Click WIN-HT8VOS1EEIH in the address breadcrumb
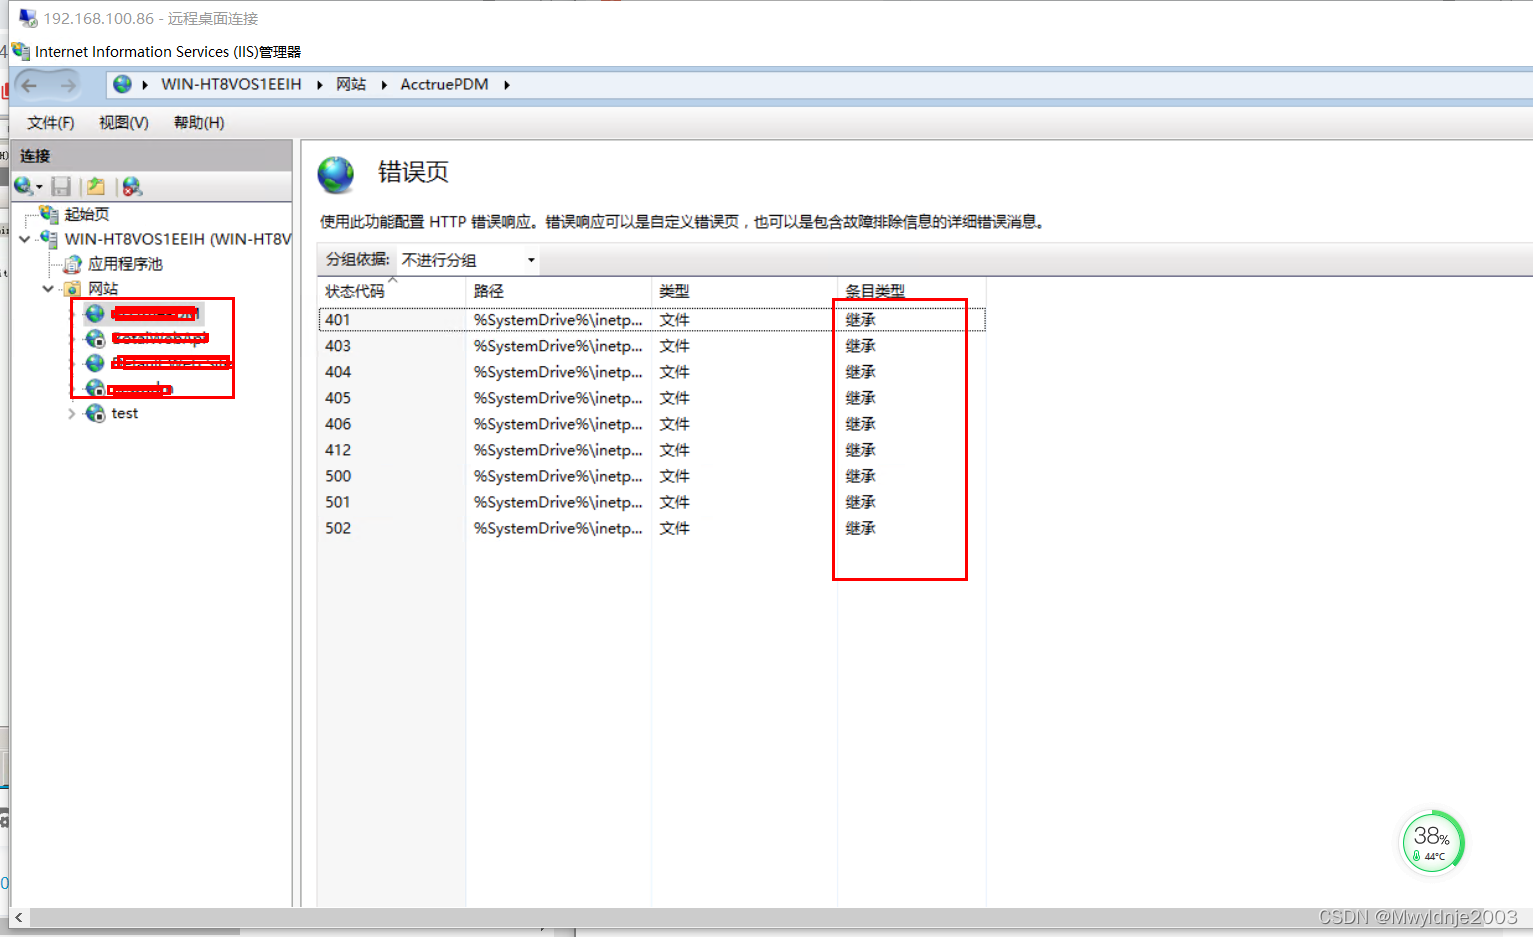 (231, 84)
